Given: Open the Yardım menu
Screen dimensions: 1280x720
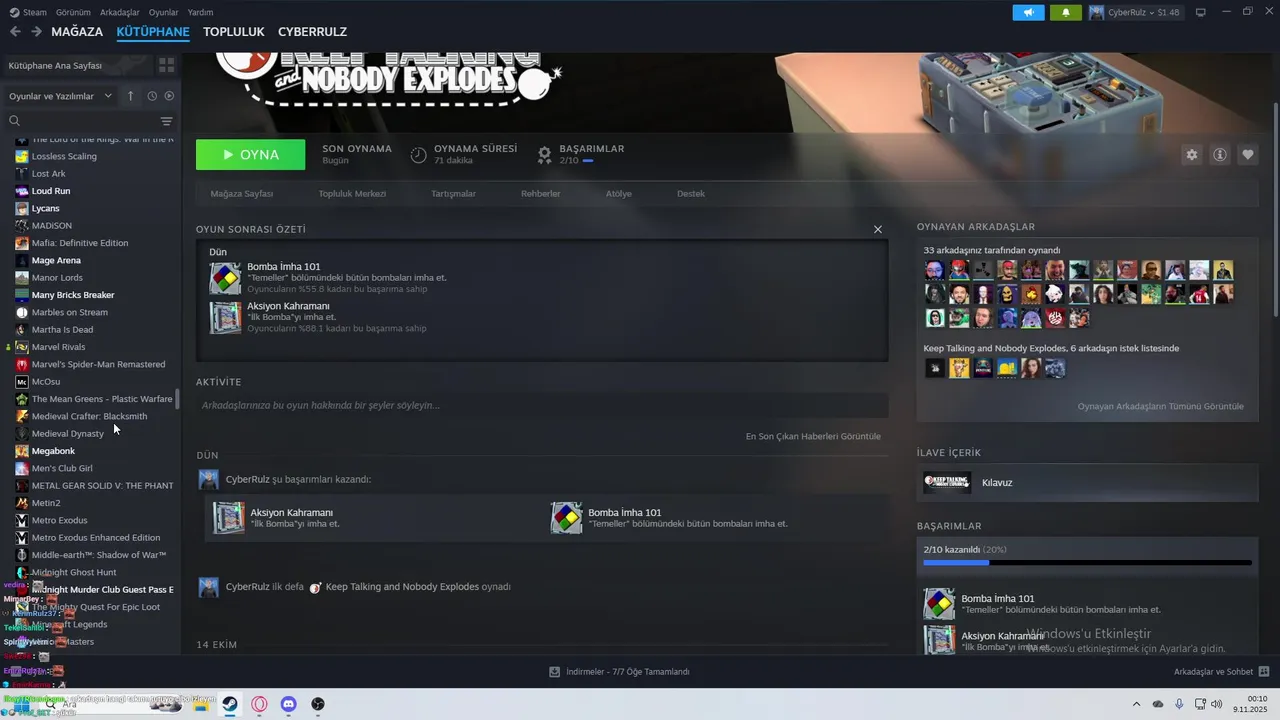Looking at the screenshot, I should (x=200, y=13).
